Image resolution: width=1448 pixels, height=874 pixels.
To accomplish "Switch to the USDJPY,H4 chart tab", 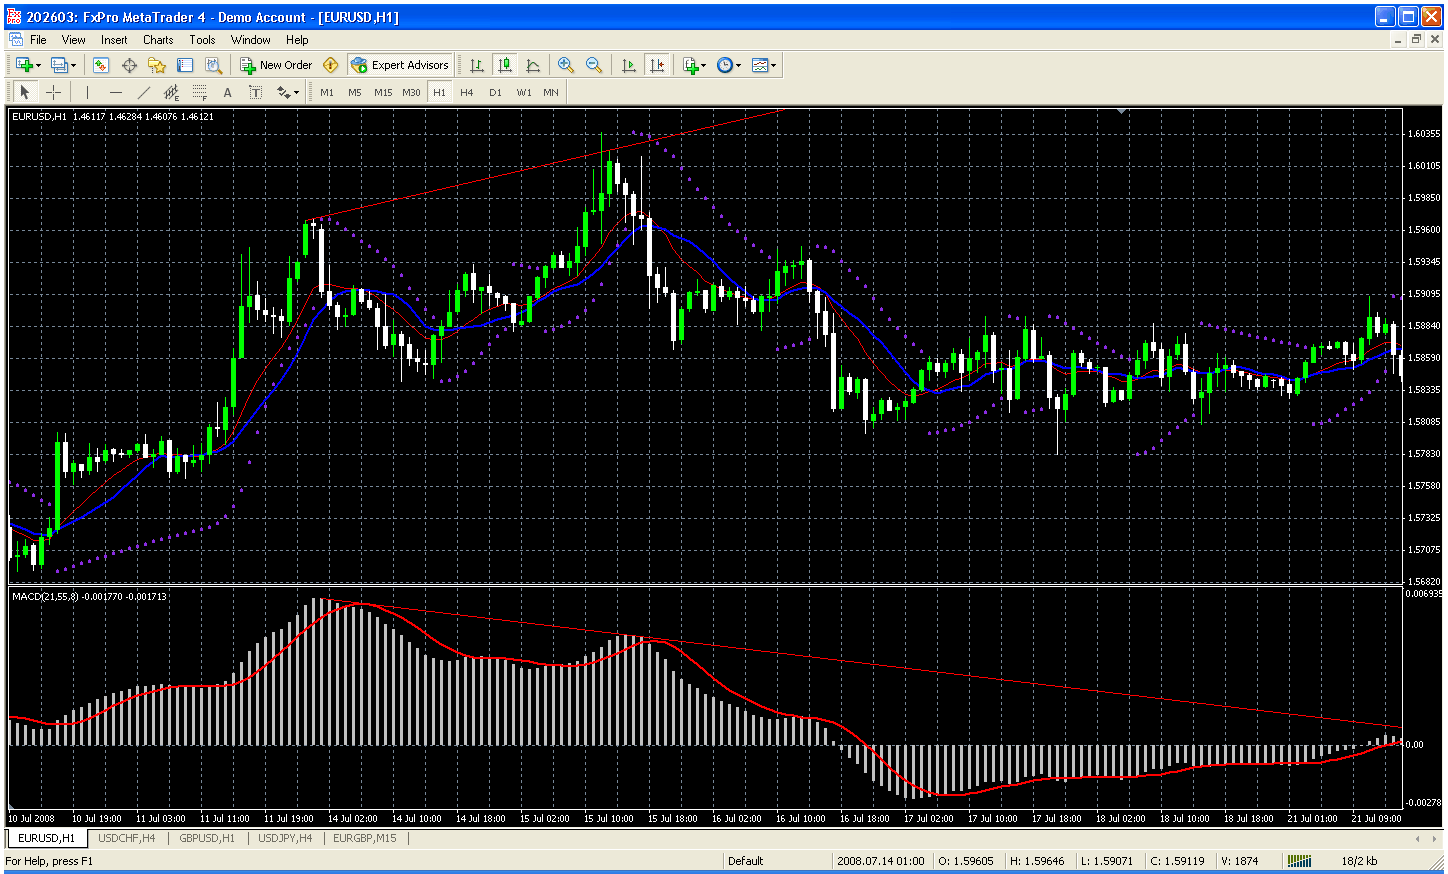I will [x=285, y=838].
